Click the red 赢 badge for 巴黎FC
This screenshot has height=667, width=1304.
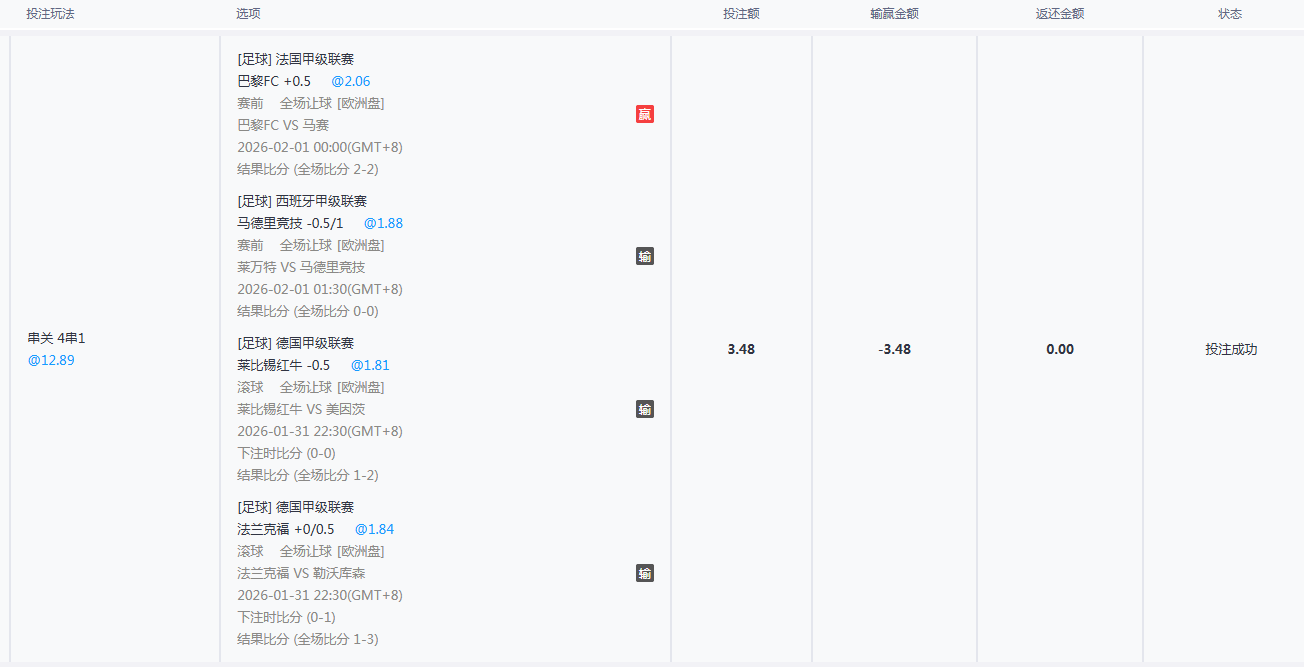click(x=644, y=114)
